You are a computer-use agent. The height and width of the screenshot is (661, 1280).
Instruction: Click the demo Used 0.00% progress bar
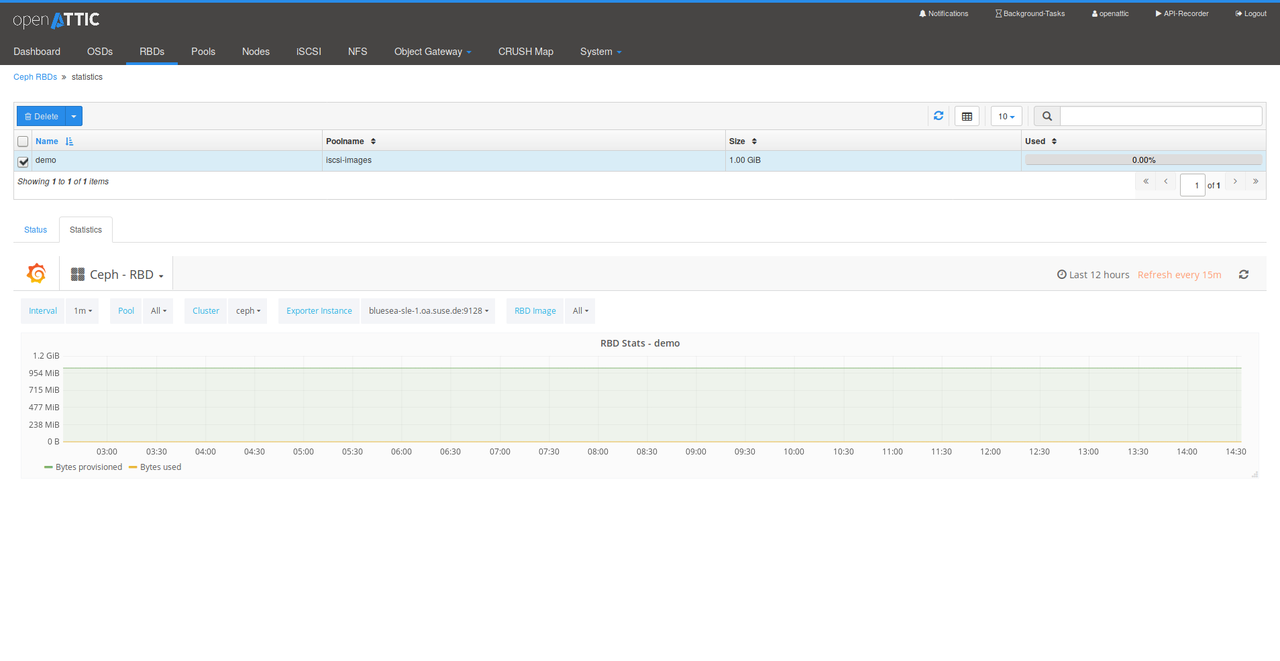pyautogui.click(x=1143, y=160)
